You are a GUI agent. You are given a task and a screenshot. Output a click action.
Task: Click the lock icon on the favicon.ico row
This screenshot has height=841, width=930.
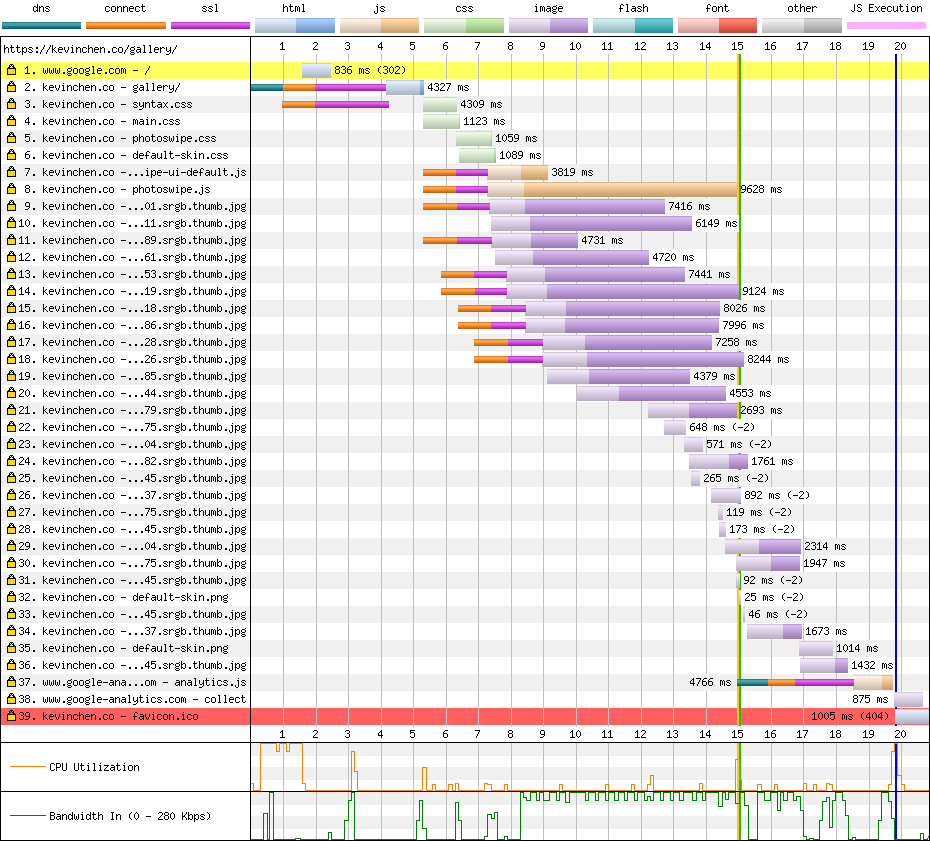[x=12, y=717]
